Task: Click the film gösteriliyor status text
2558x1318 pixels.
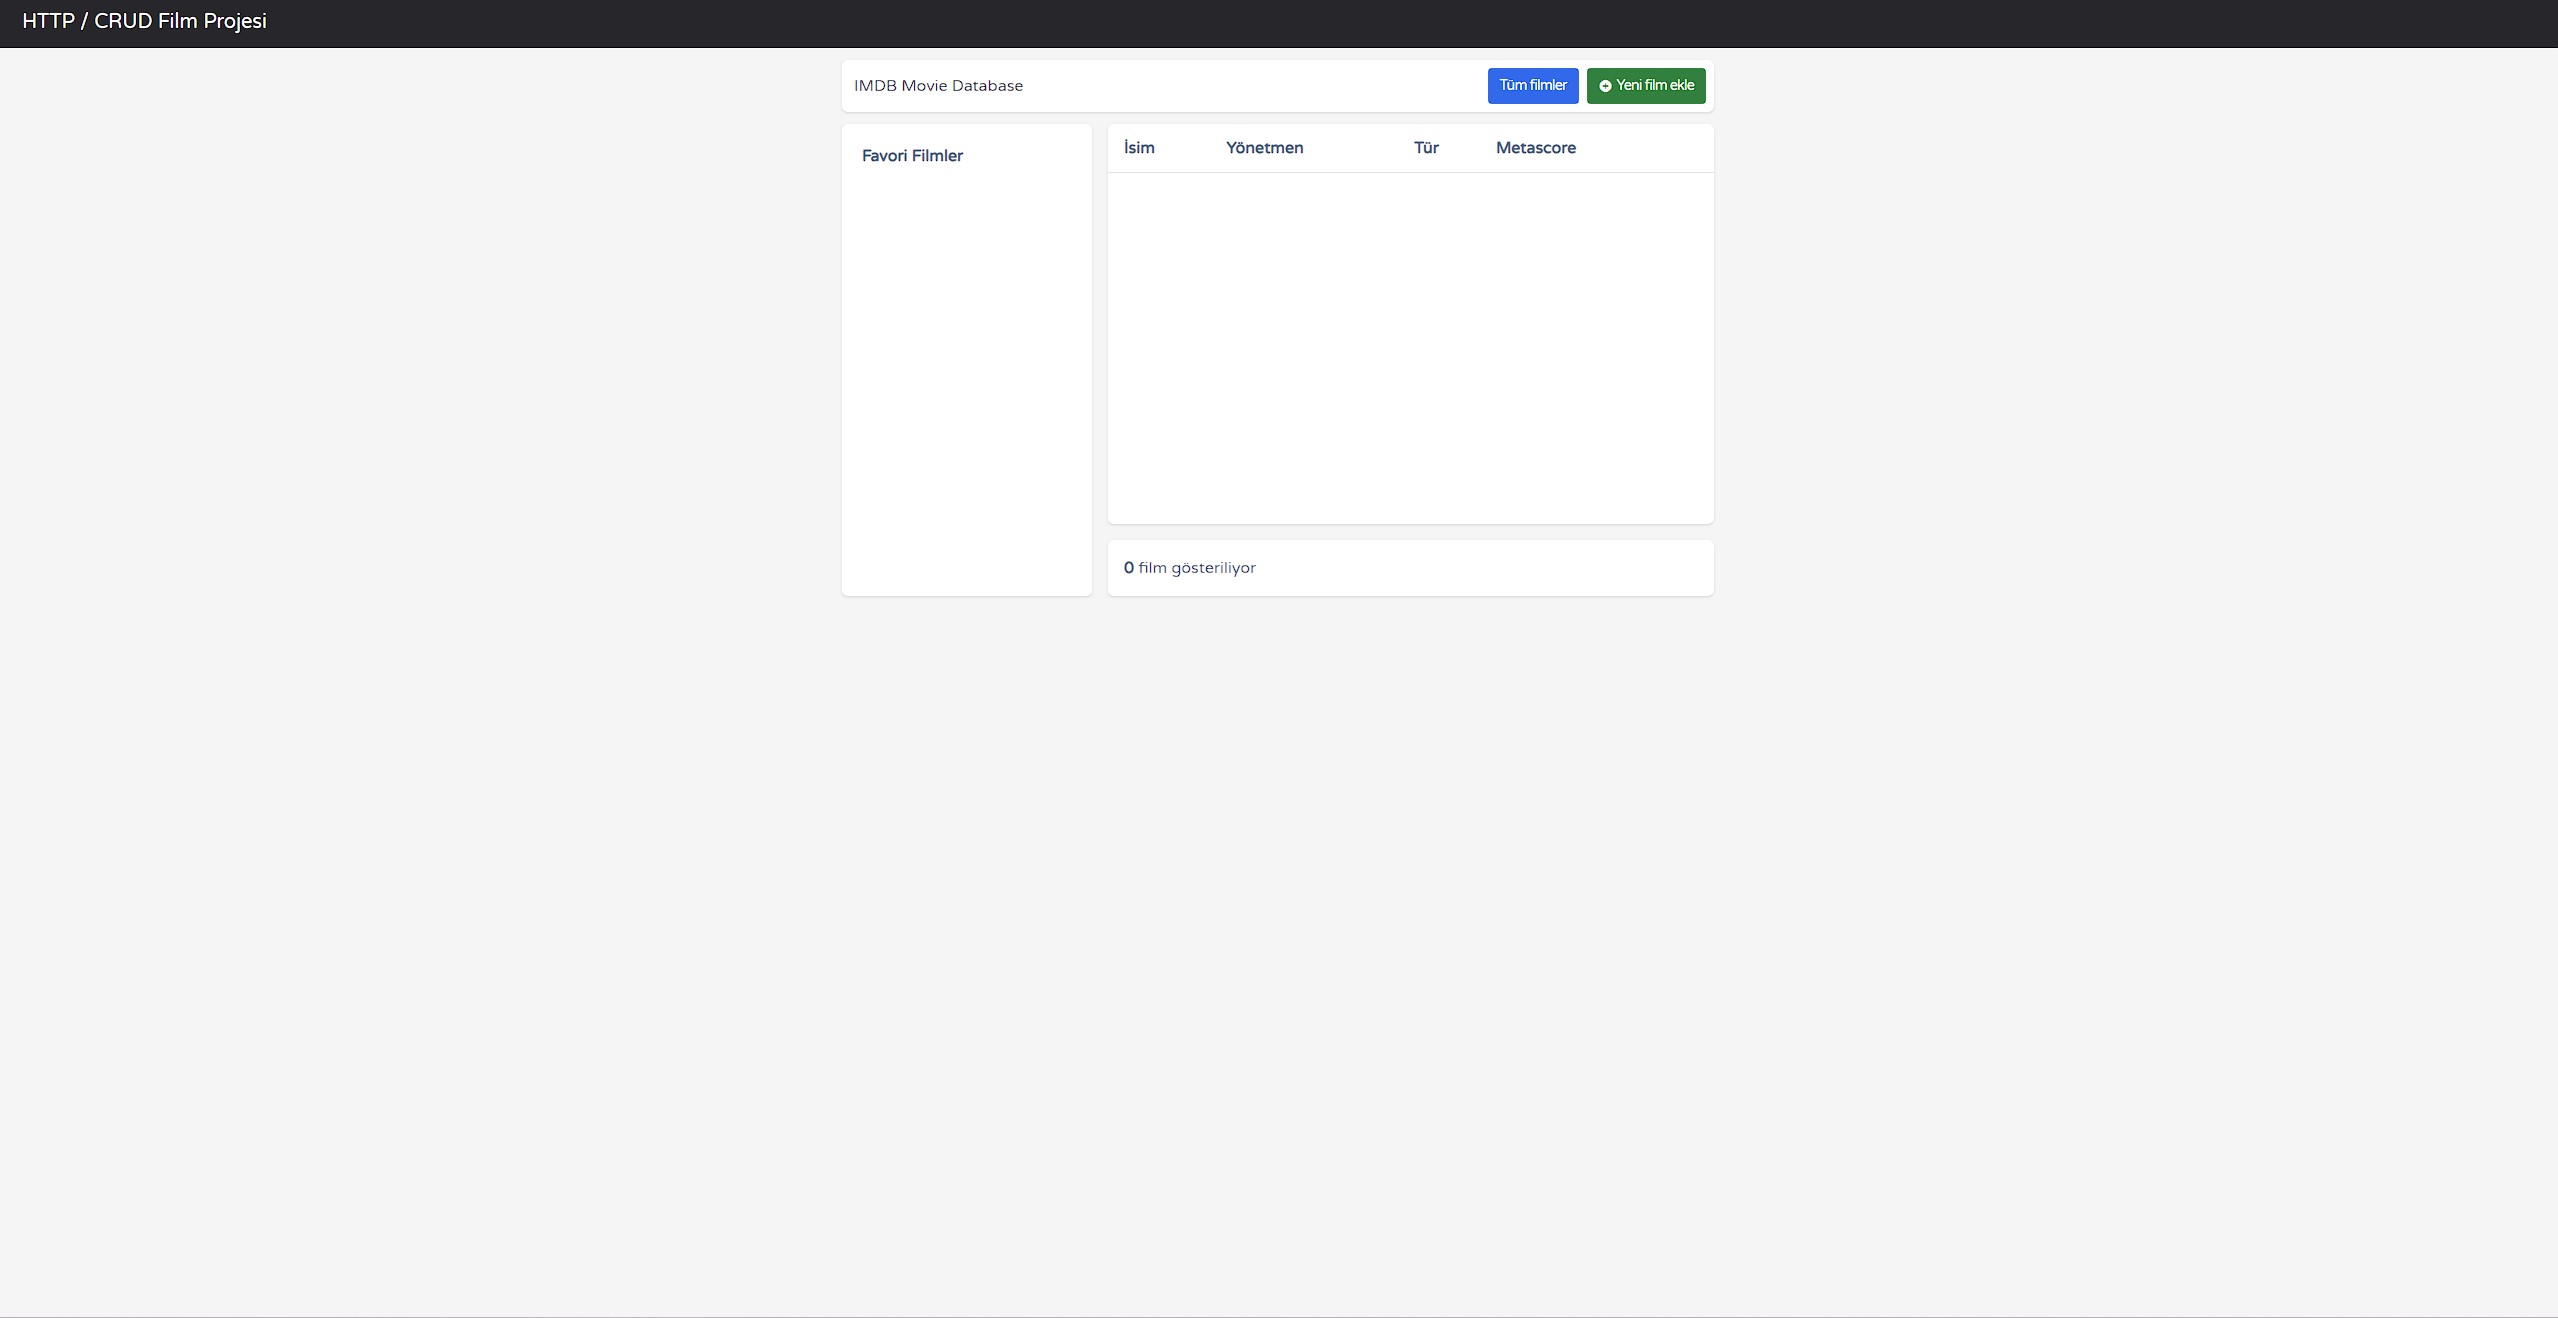Action: click(1197, 568)
